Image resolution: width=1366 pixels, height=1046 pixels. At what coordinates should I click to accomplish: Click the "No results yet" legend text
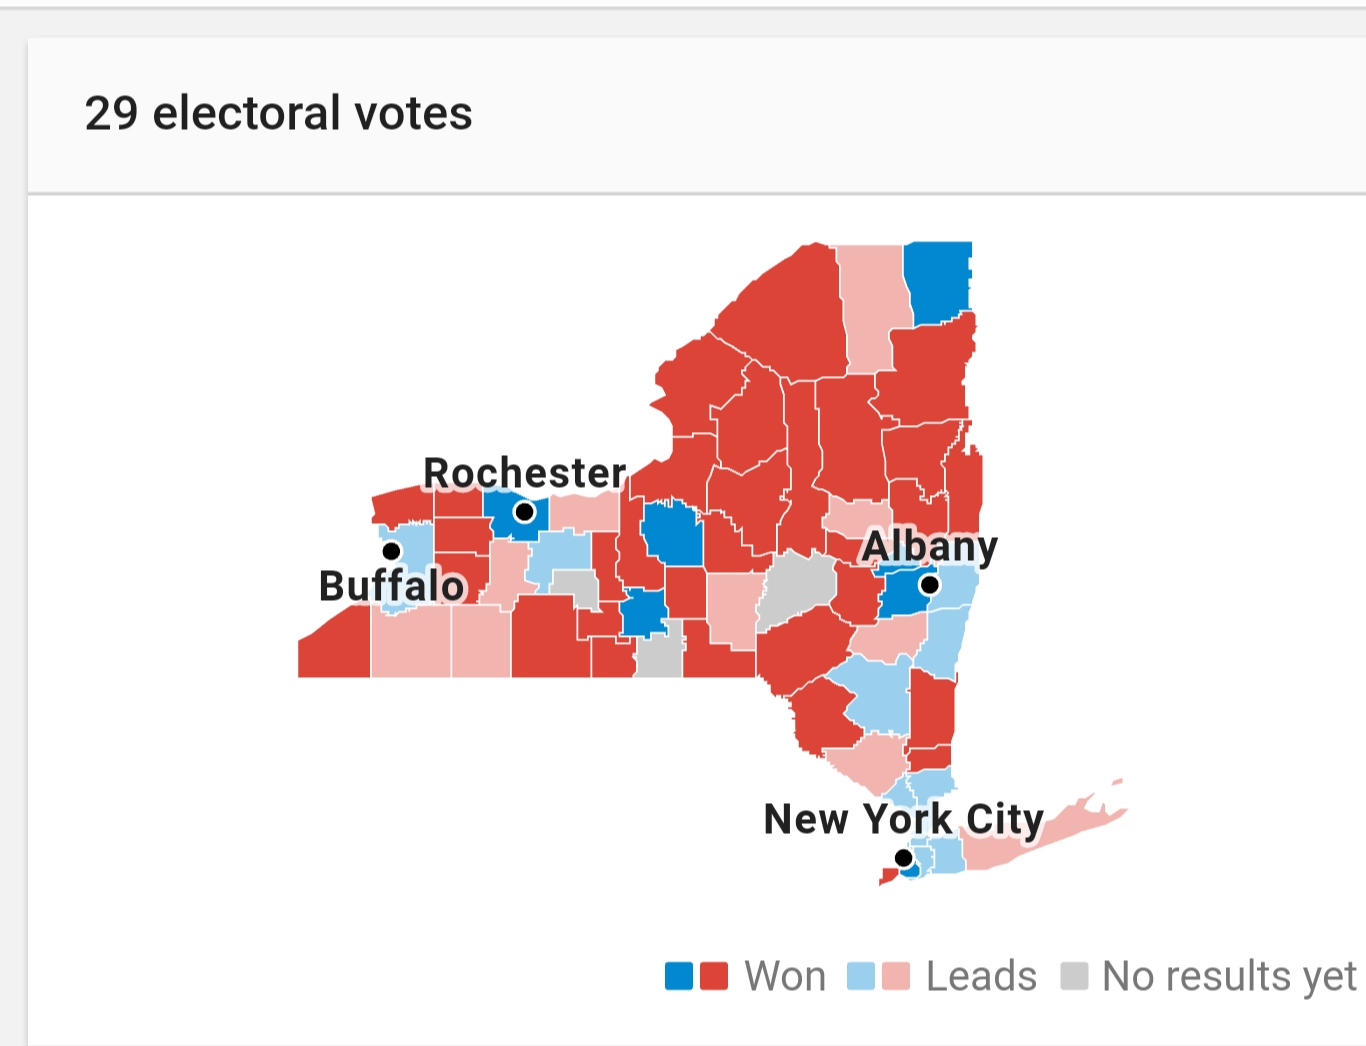click(1229, 976)
